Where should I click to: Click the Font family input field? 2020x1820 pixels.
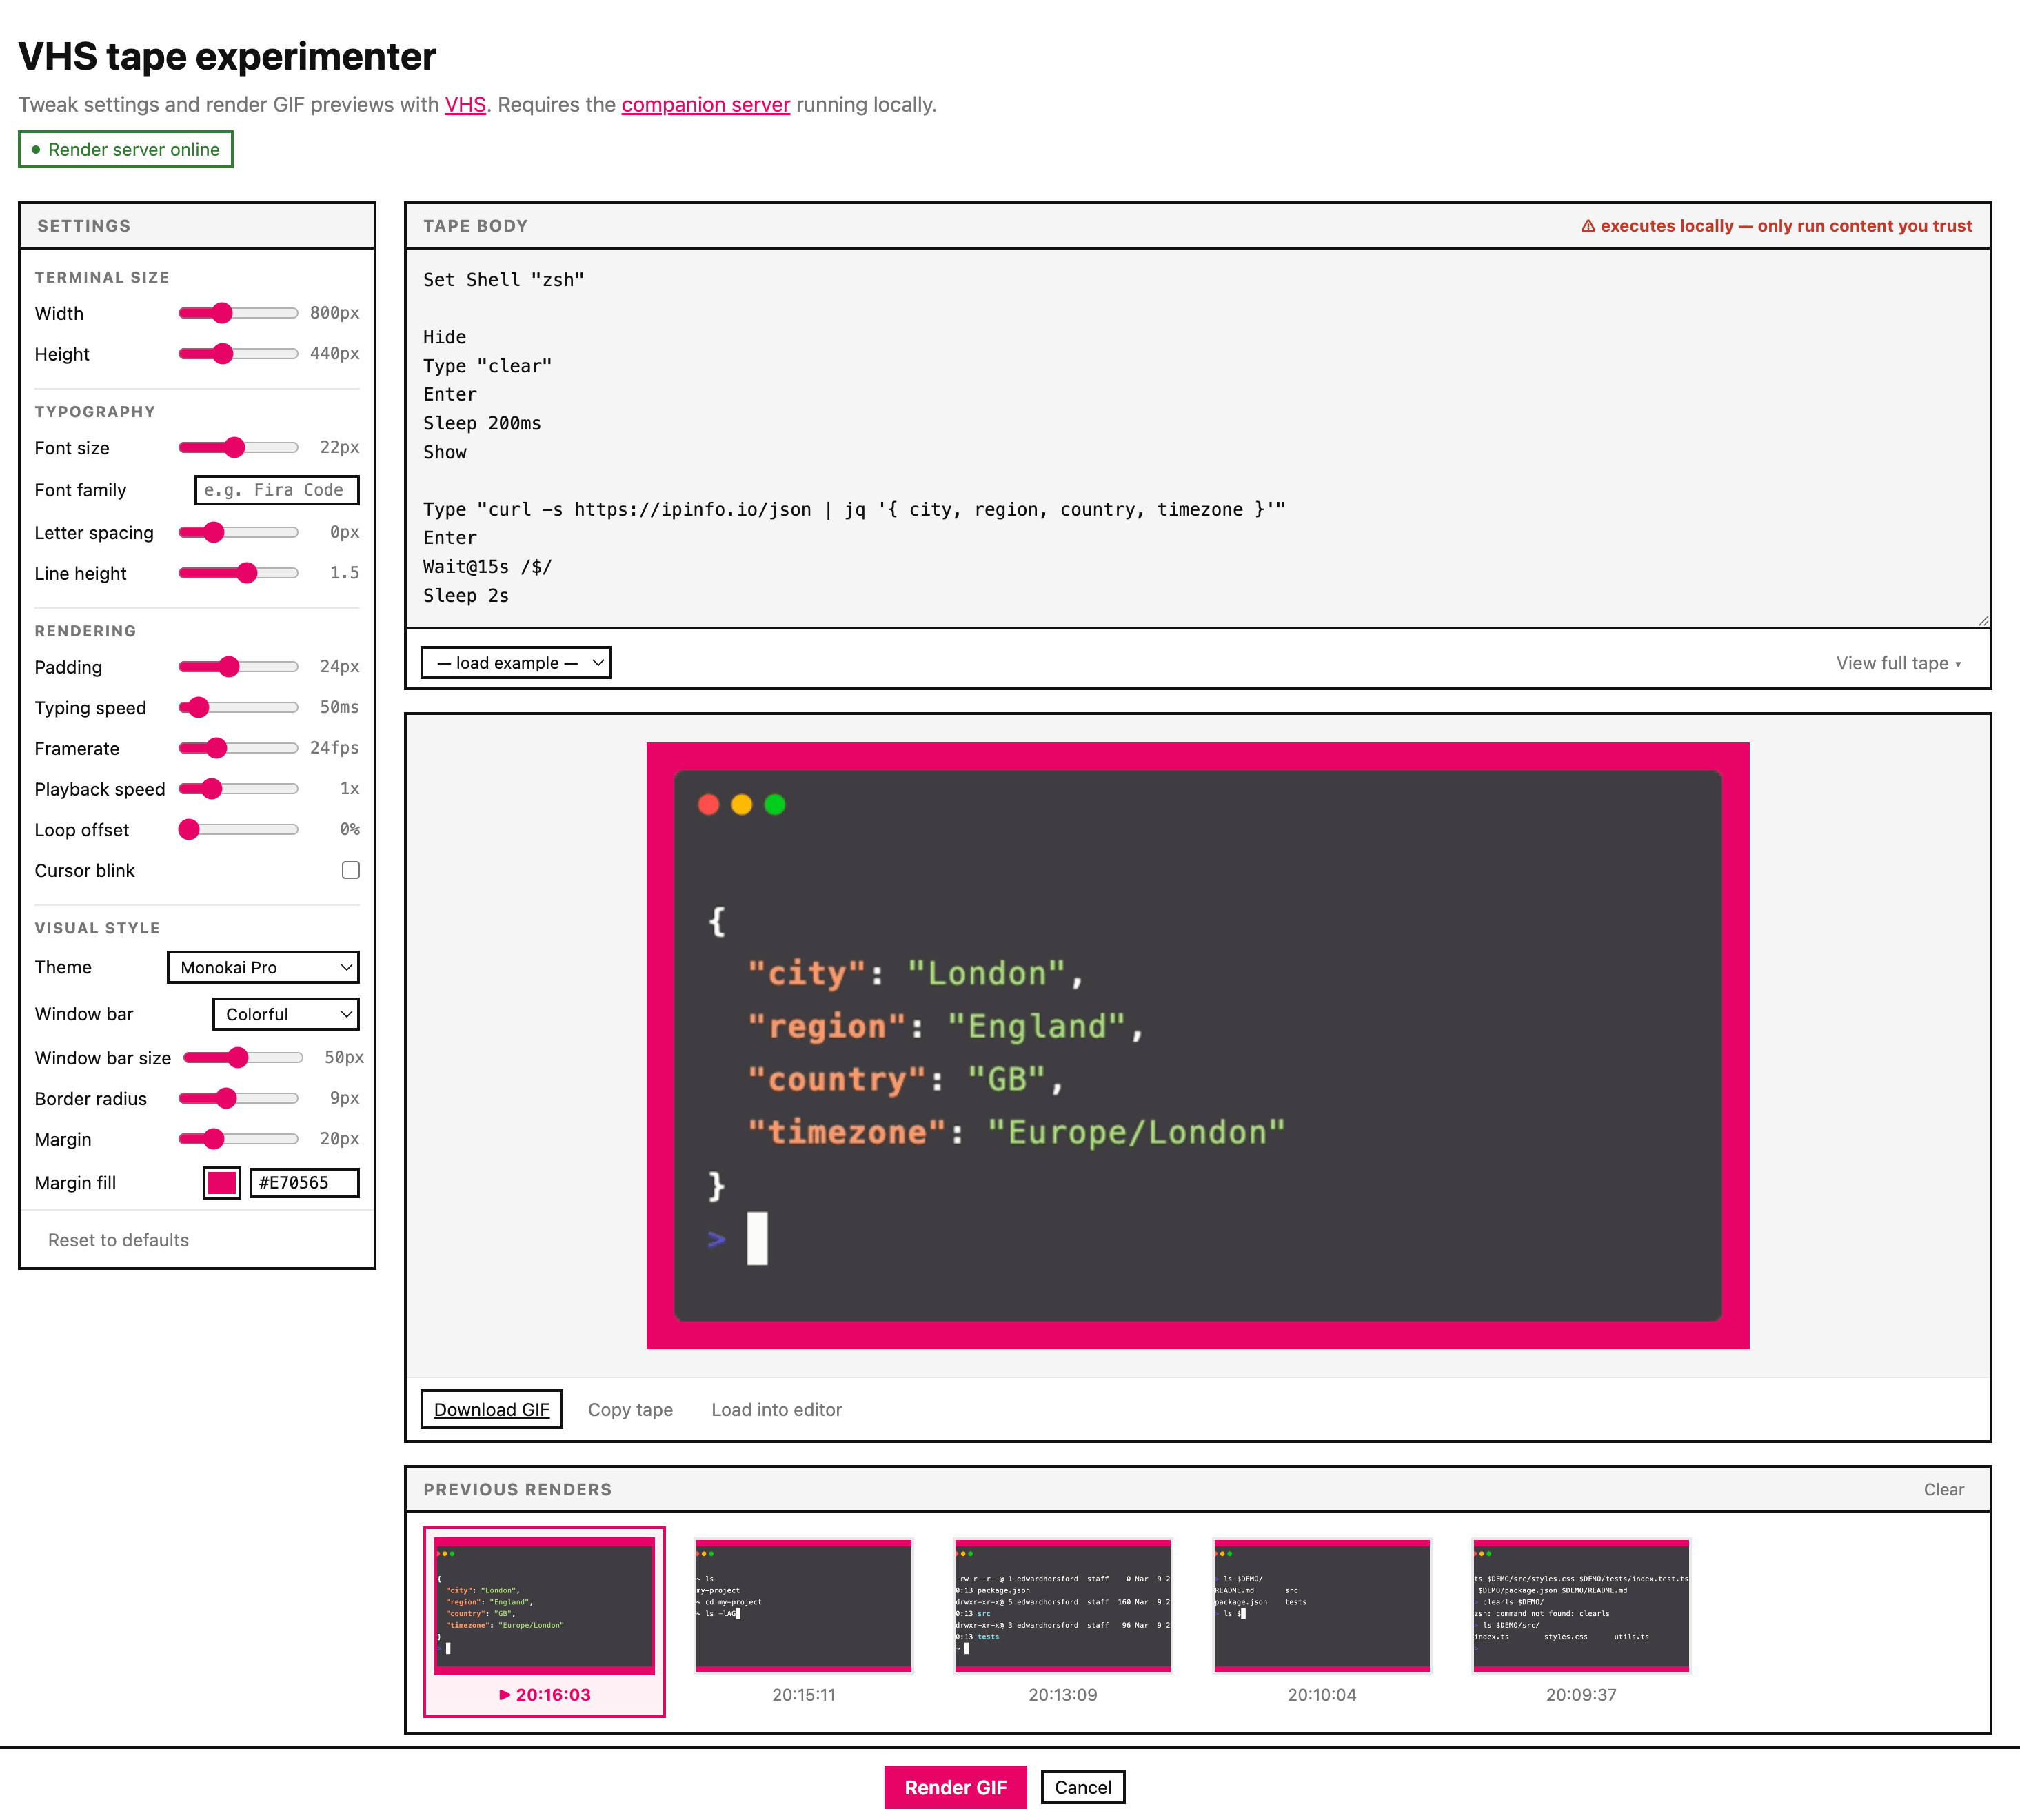(x=277, y=490)
